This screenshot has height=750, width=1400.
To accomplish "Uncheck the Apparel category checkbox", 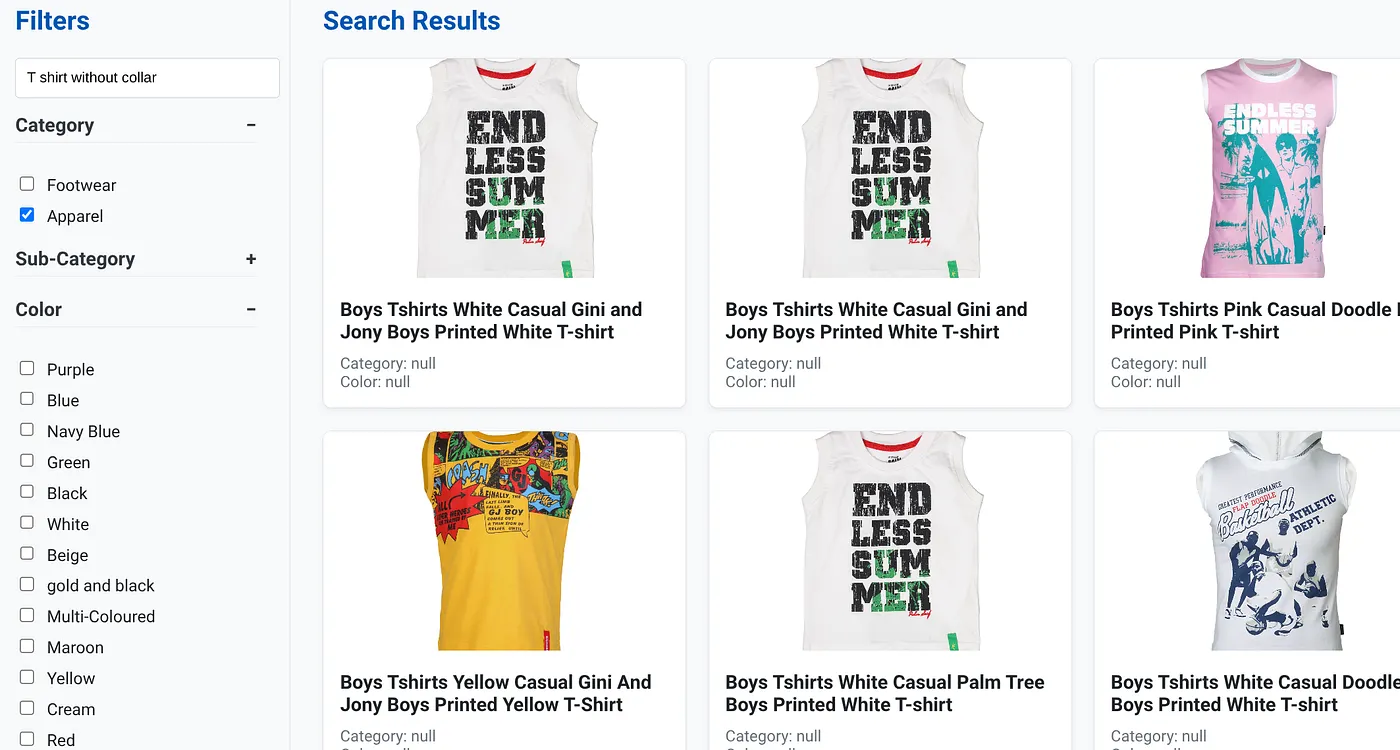I will coord(27,215).
